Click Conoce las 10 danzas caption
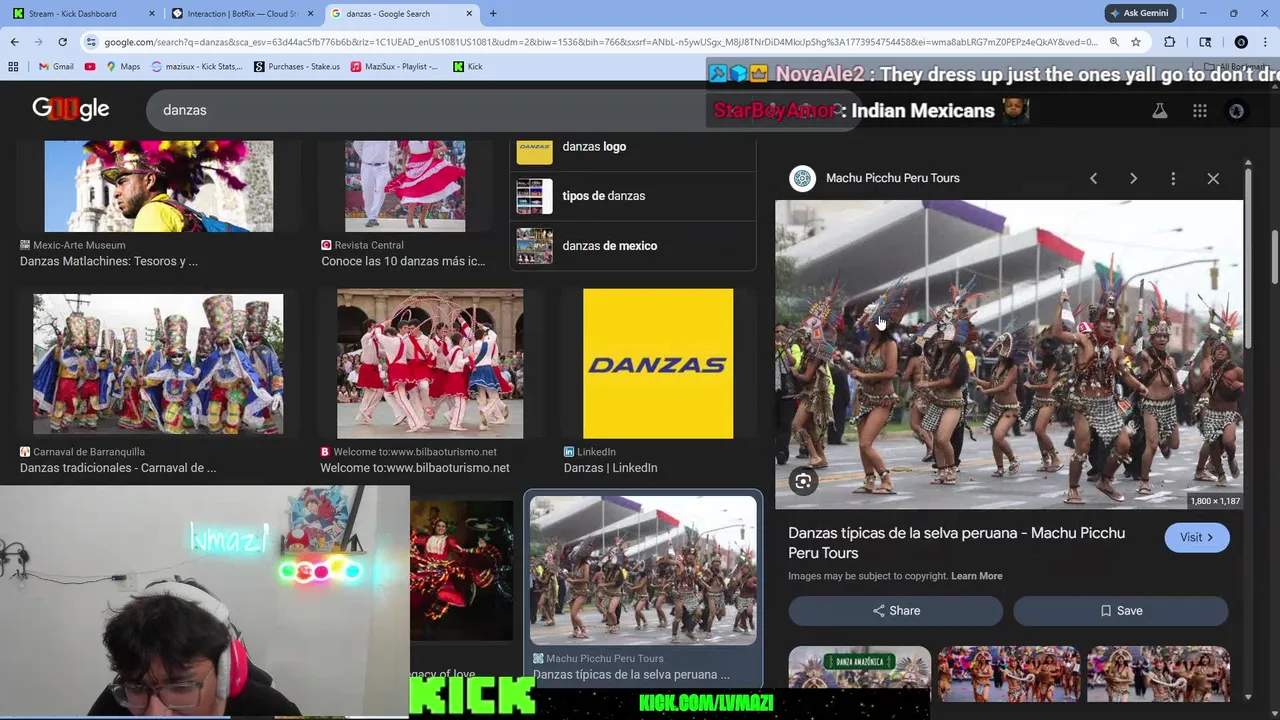 (403, 261)
